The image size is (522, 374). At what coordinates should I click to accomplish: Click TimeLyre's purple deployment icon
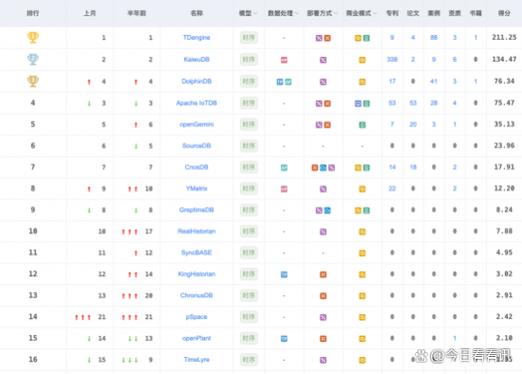pos(323,360)
